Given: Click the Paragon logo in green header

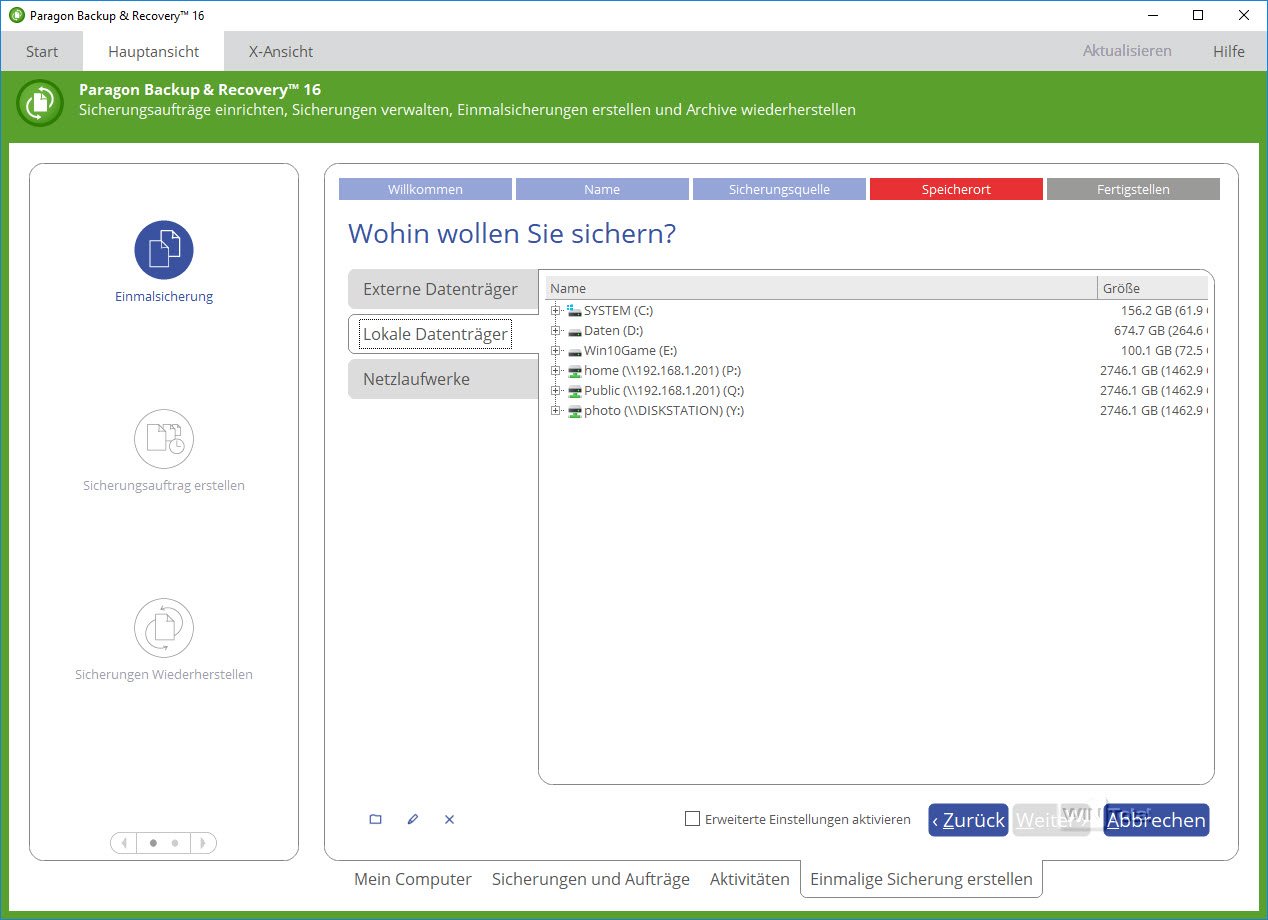Looking at the screenshot, I should (40, 101).
